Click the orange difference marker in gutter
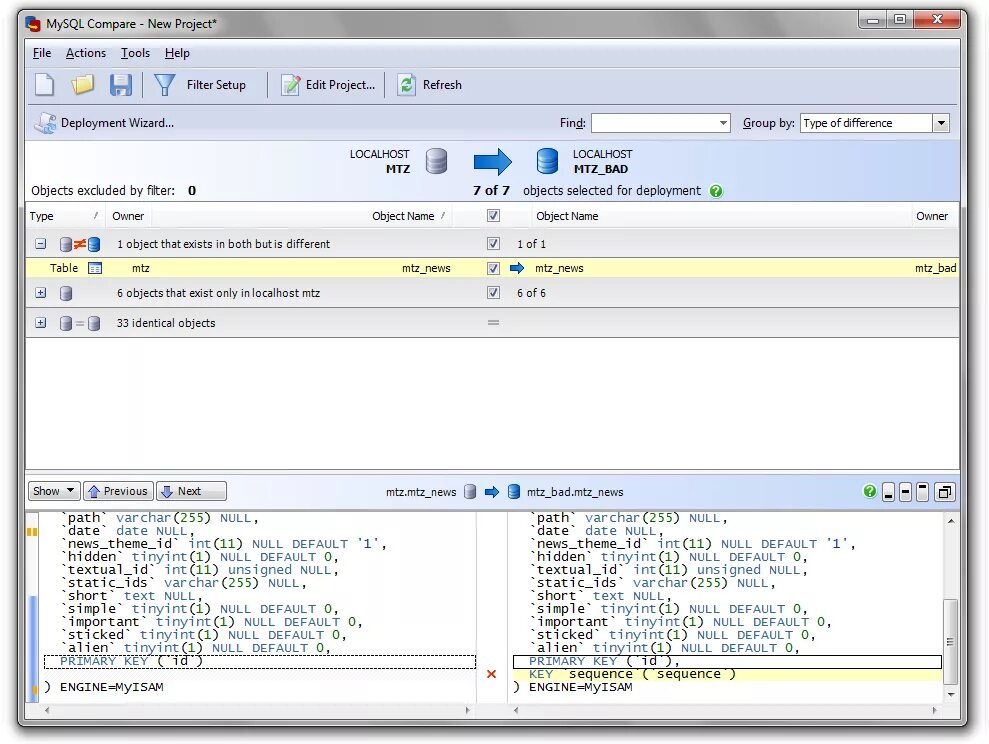 (x=32, y=532)
